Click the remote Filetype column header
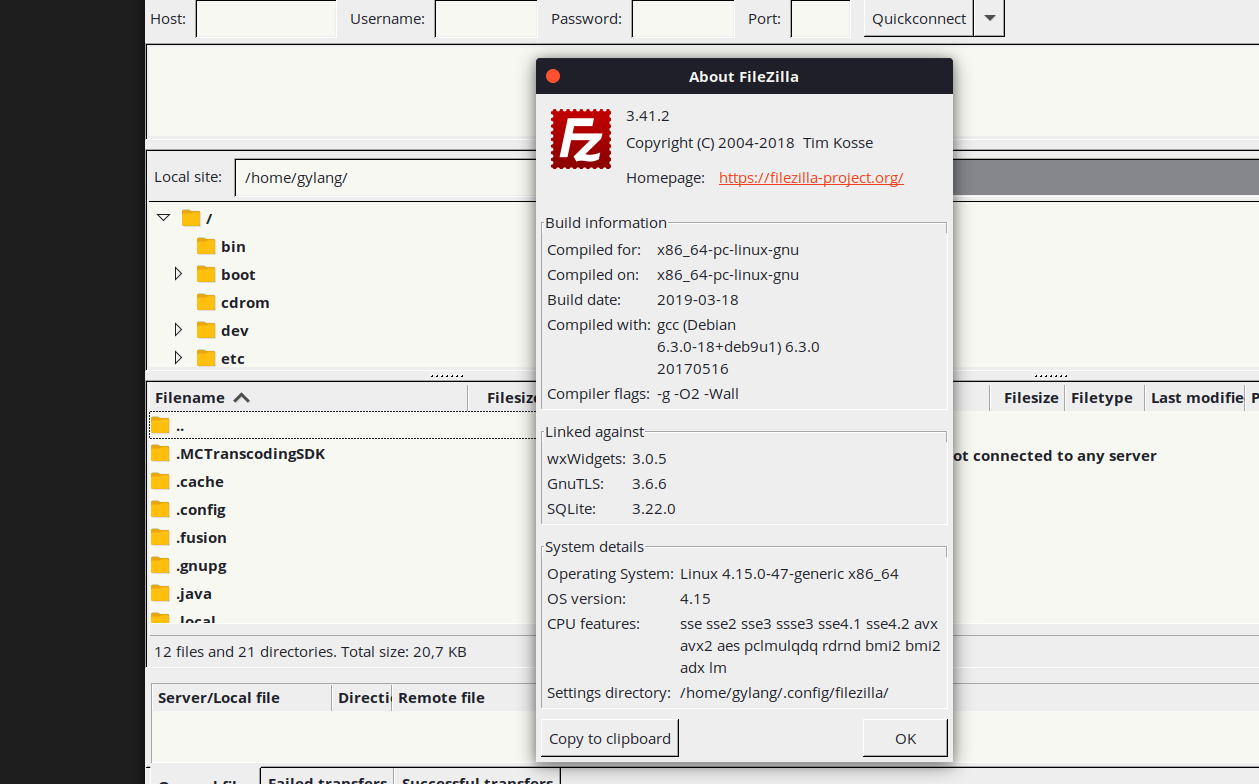This screenshot has height=784, width=1259. [1104, 398]
